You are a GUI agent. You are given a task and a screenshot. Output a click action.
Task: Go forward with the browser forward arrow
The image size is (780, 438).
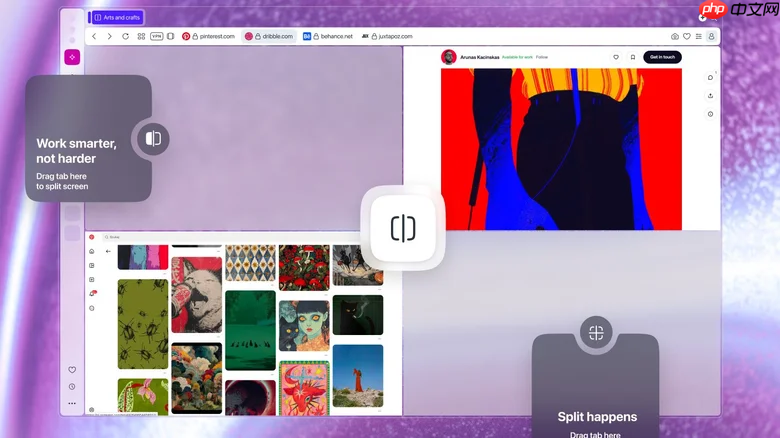[x=109, y=36]
